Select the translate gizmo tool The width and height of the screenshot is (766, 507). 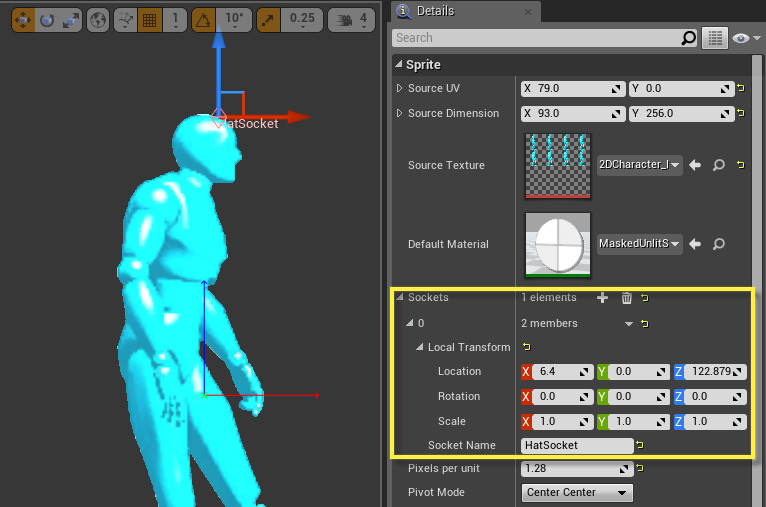coord(21,19)
